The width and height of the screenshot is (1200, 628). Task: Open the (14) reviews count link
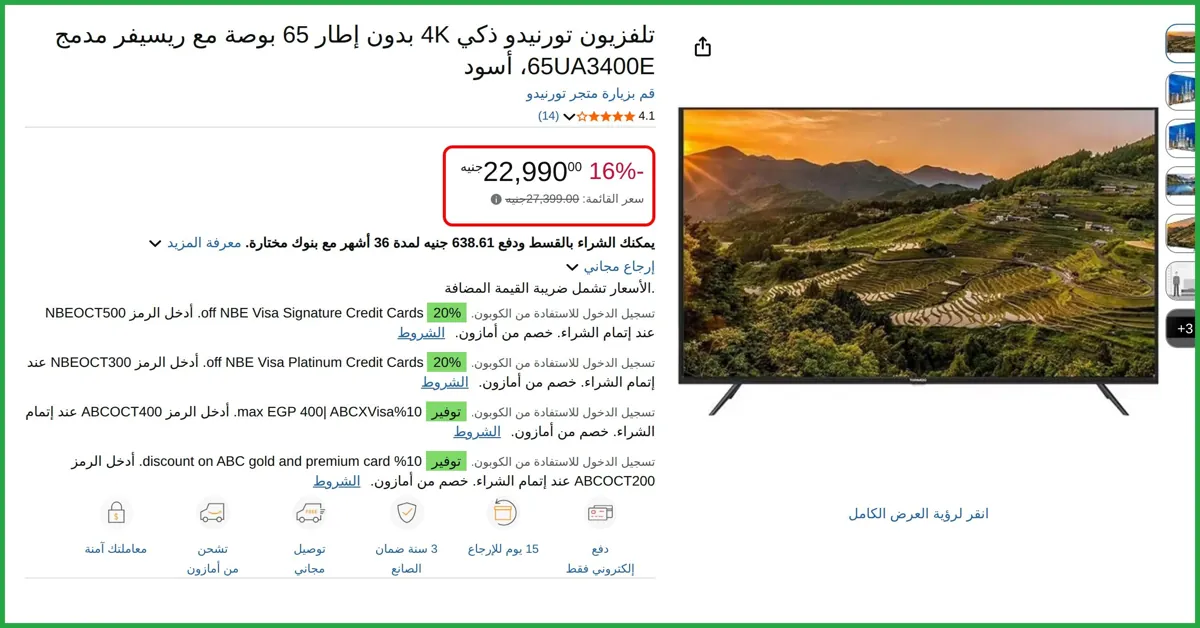[x=549, y=116]
